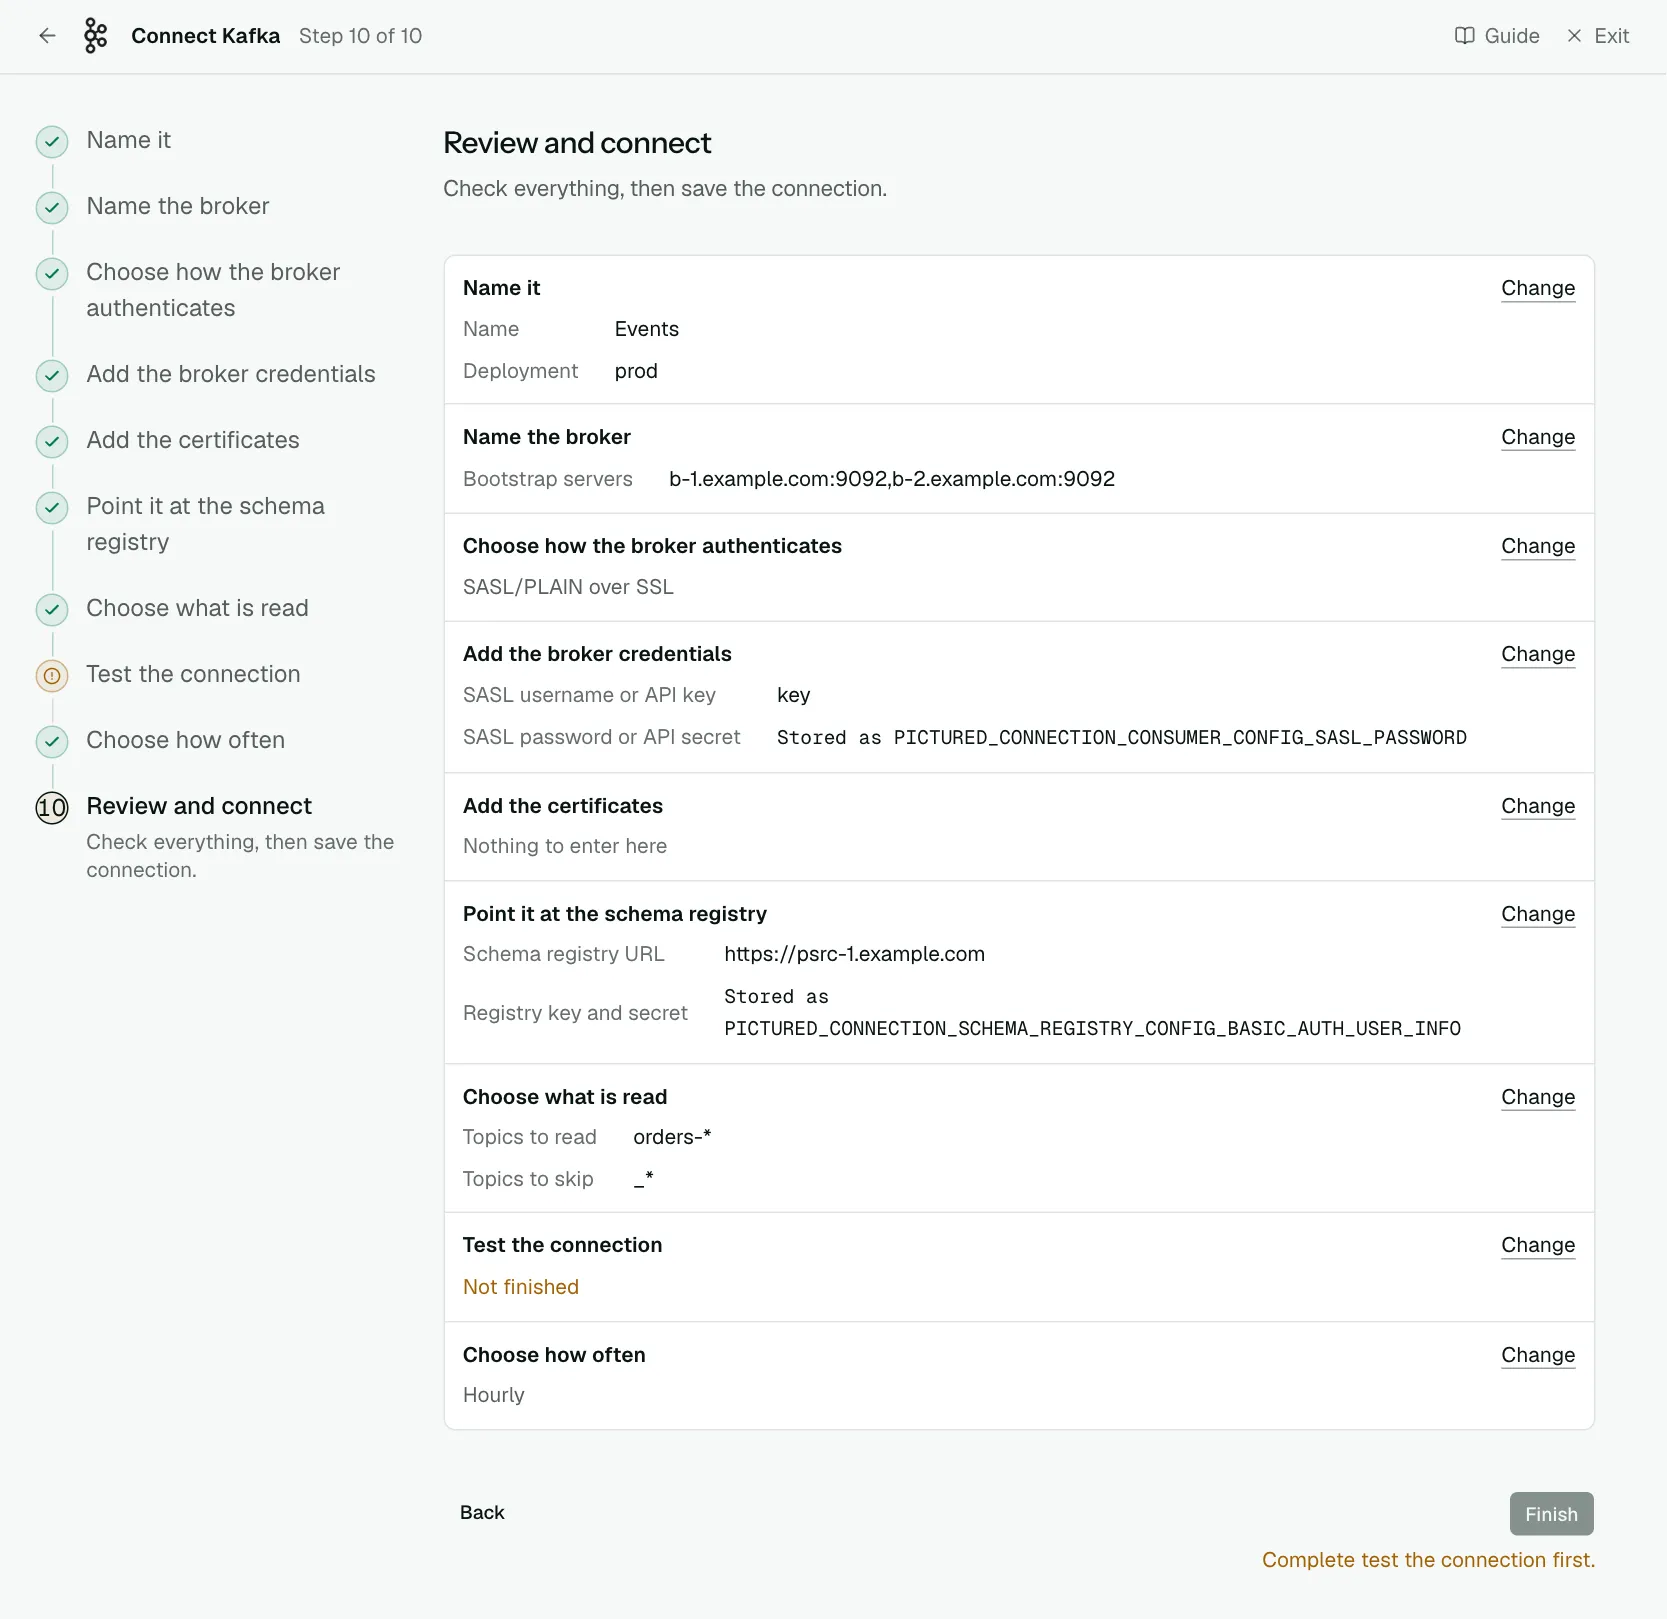This screenshot has height=1619, width=1667.
Task: Change the schema registry section
Action: [x=1538, y=914]
